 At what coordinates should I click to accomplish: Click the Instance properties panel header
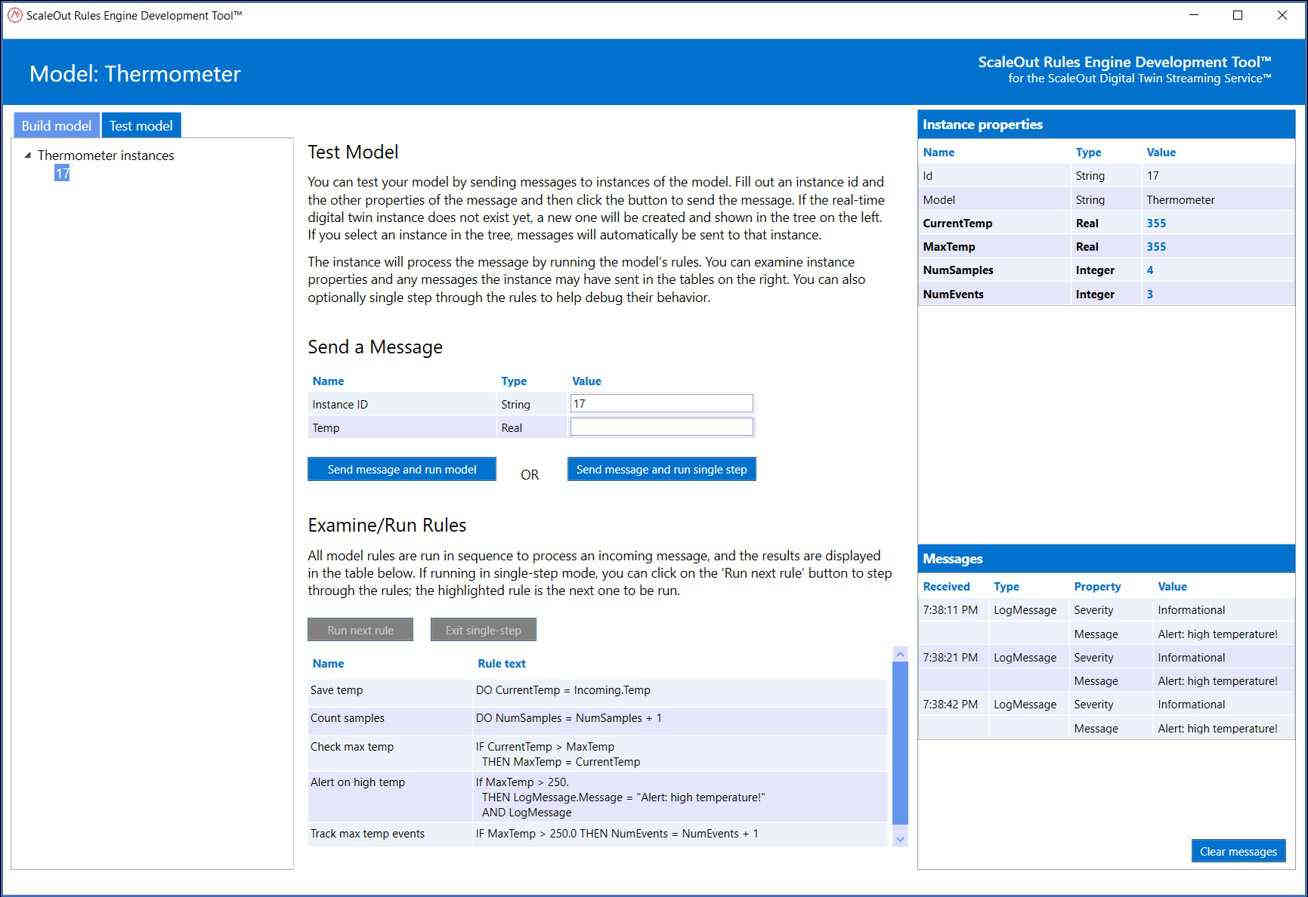[1106, 124]
